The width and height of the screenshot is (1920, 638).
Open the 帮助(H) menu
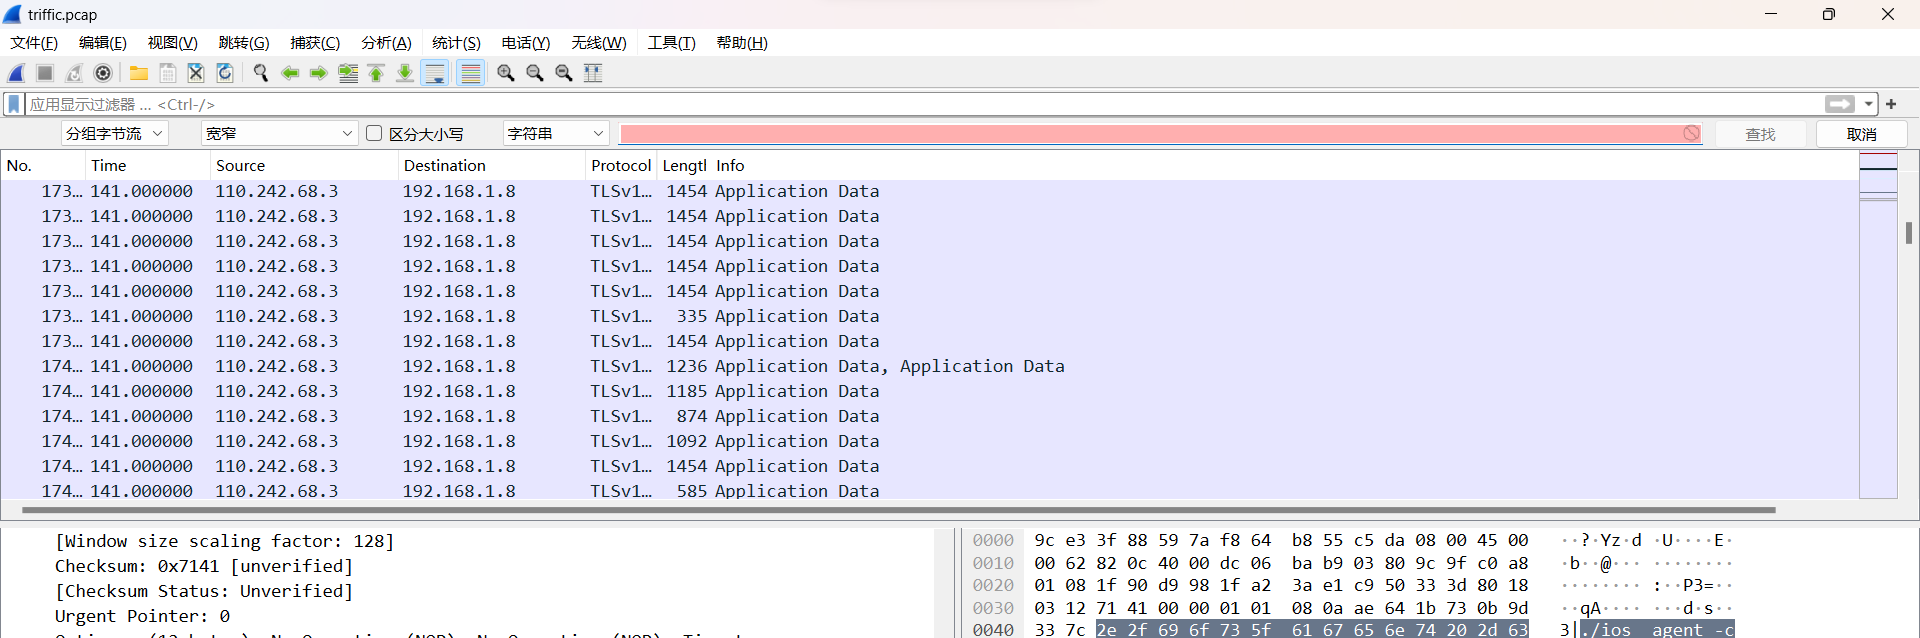pos(742,43)
